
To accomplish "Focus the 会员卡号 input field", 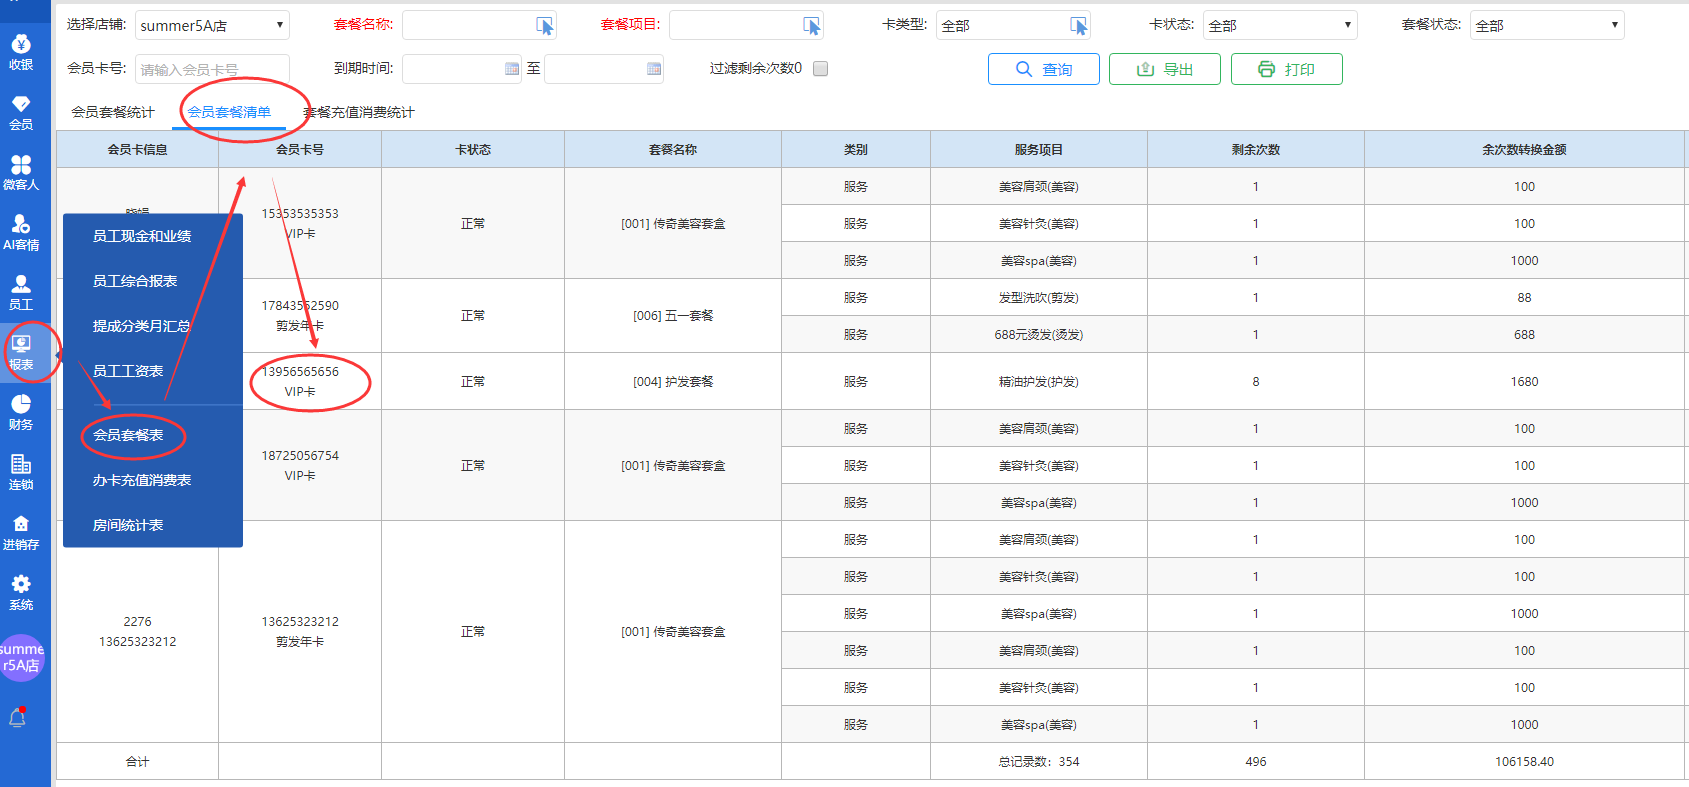I will tap(212, 69).
